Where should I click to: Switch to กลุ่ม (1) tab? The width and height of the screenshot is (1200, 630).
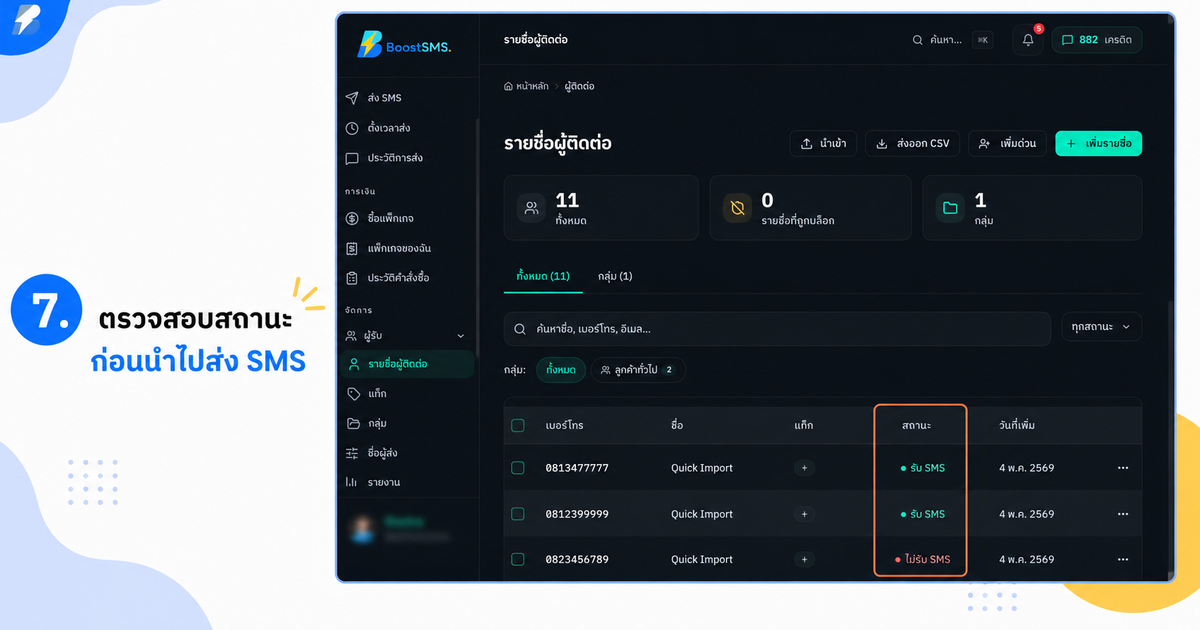coord(615,276)
